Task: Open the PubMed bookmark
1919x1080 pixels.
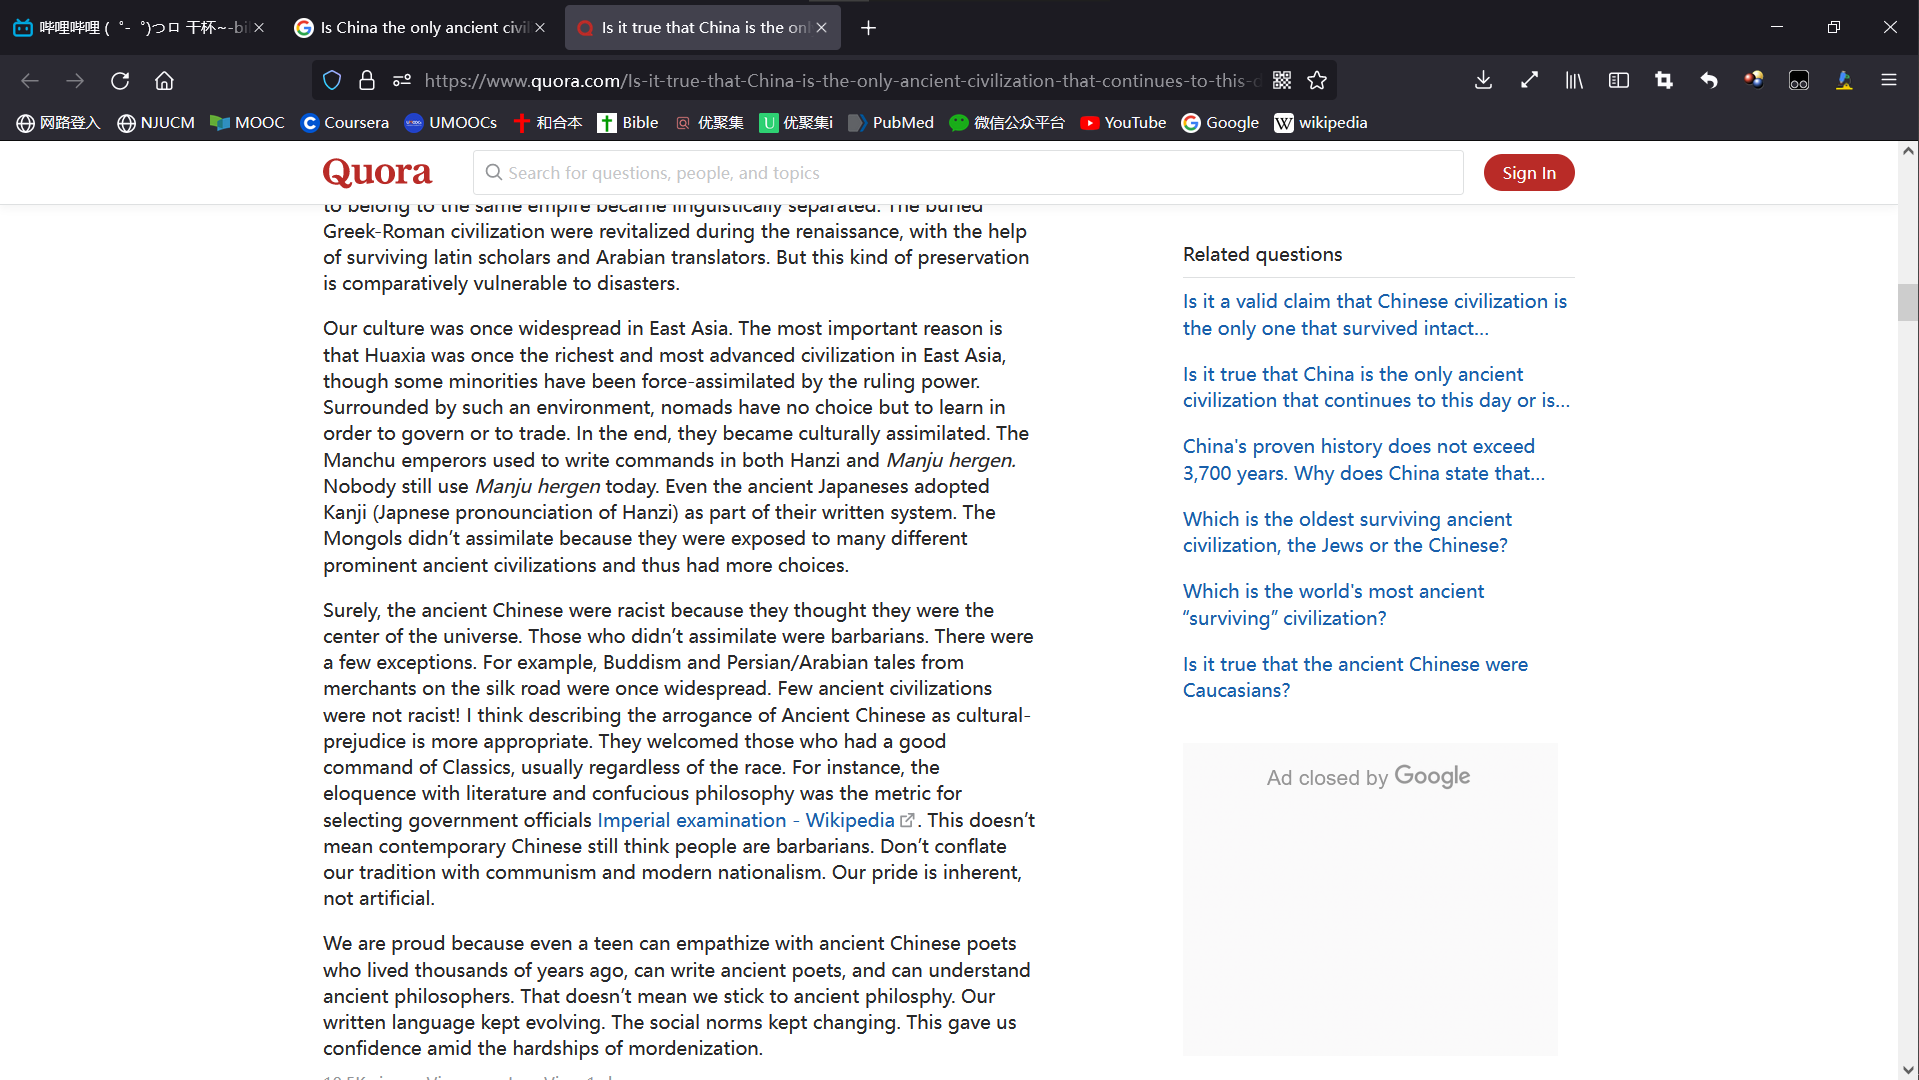Action: [891, 123]
